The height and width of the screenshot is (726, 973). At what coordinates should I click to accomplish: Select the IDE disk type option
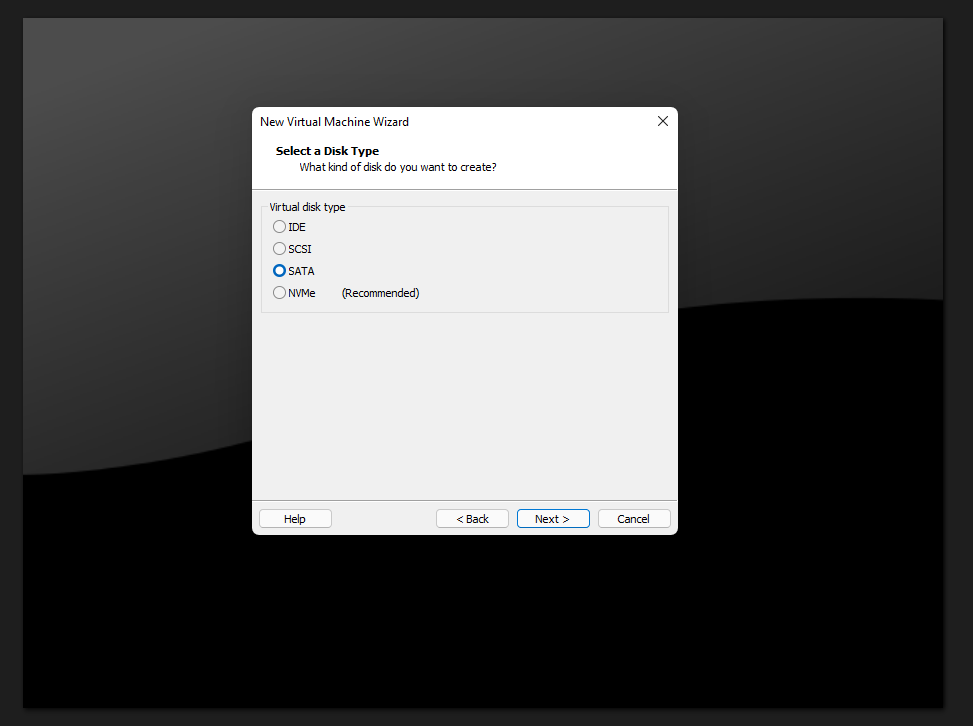click(x=289, y=227)
